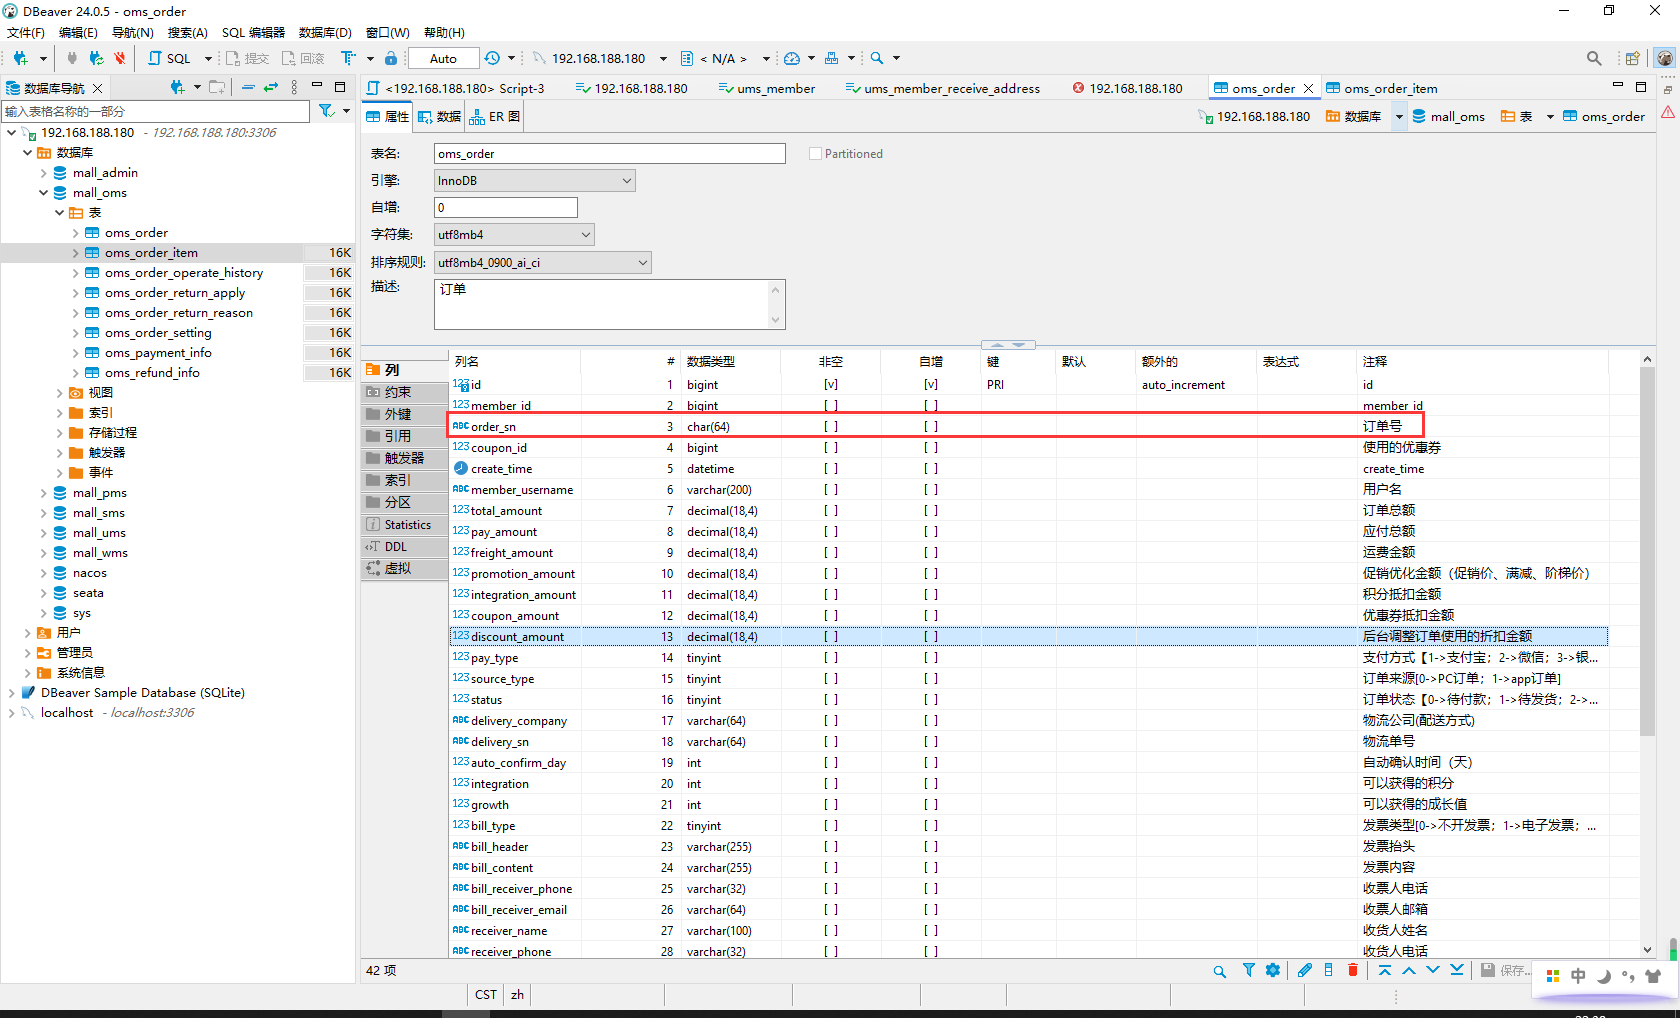Click scroll-down arrow of columns table
Screen dimensions: 1680x1018
[x=1647, y=950]
